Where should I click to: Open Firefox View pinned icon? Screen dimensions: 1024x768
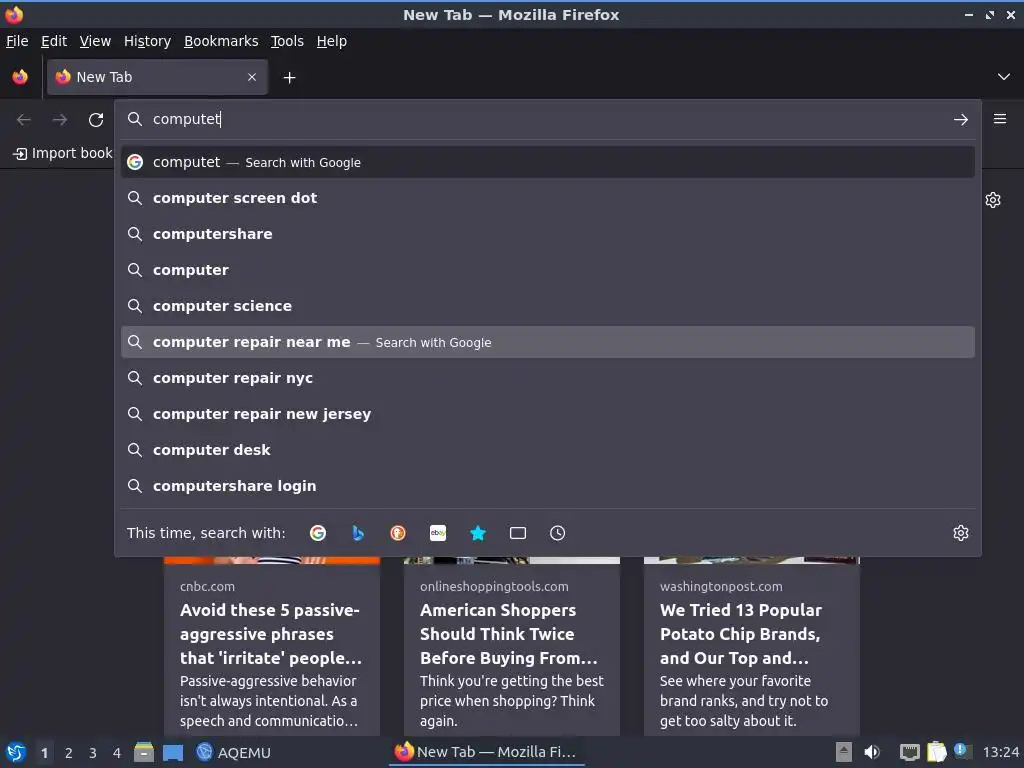tap(20, 77)
